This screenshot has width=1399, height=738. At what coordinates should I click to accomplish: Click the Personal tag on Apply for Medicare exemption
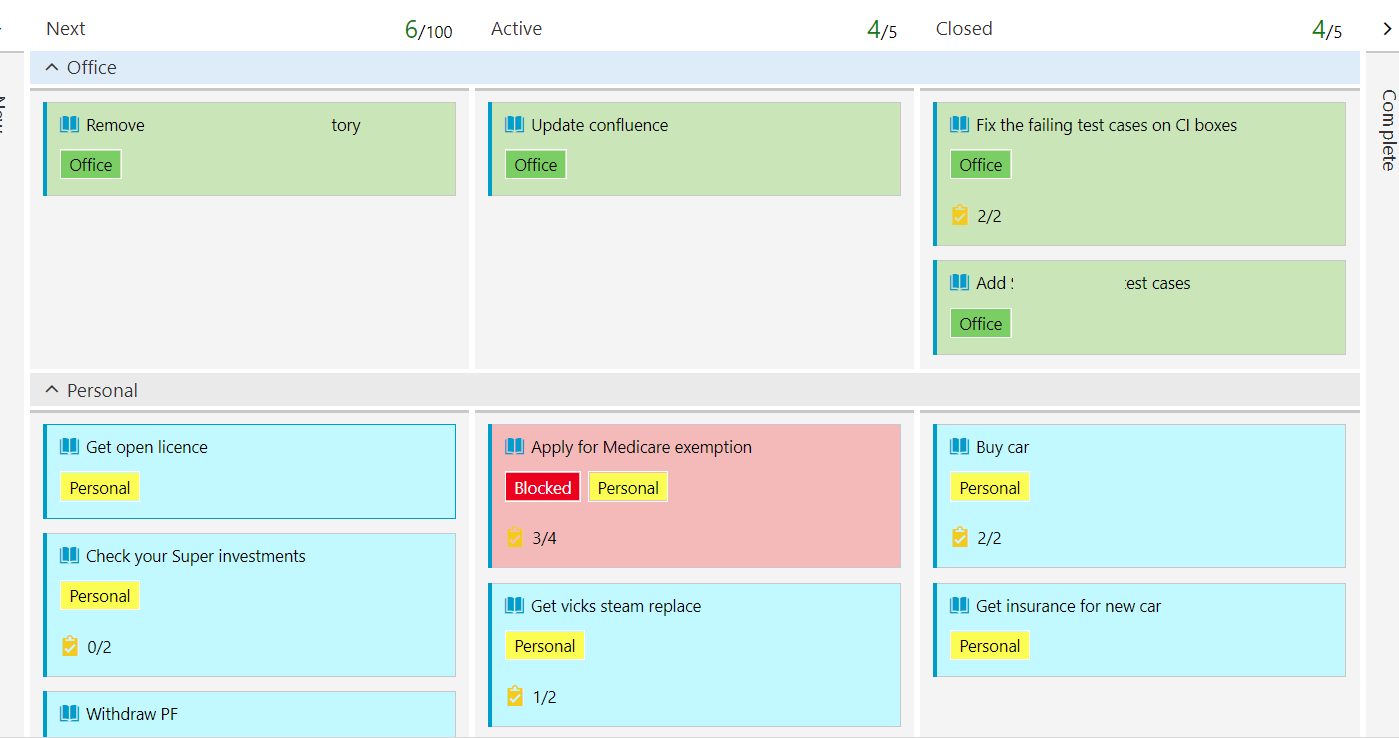tap(628, 487)
